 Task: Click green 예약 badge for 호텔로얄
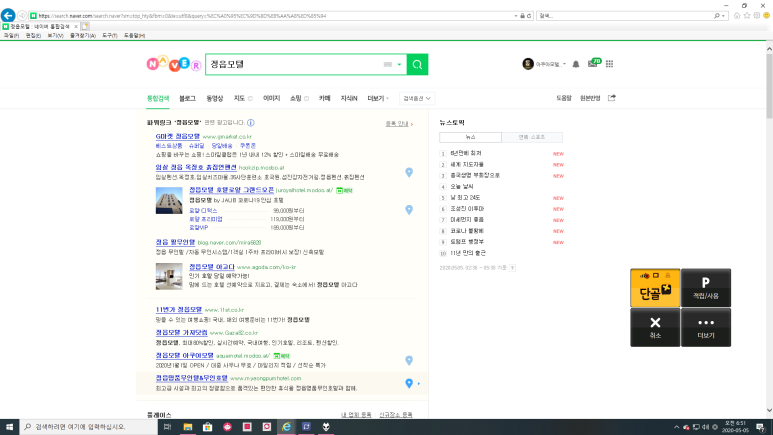pyautogui.click(x=345, y=190)
